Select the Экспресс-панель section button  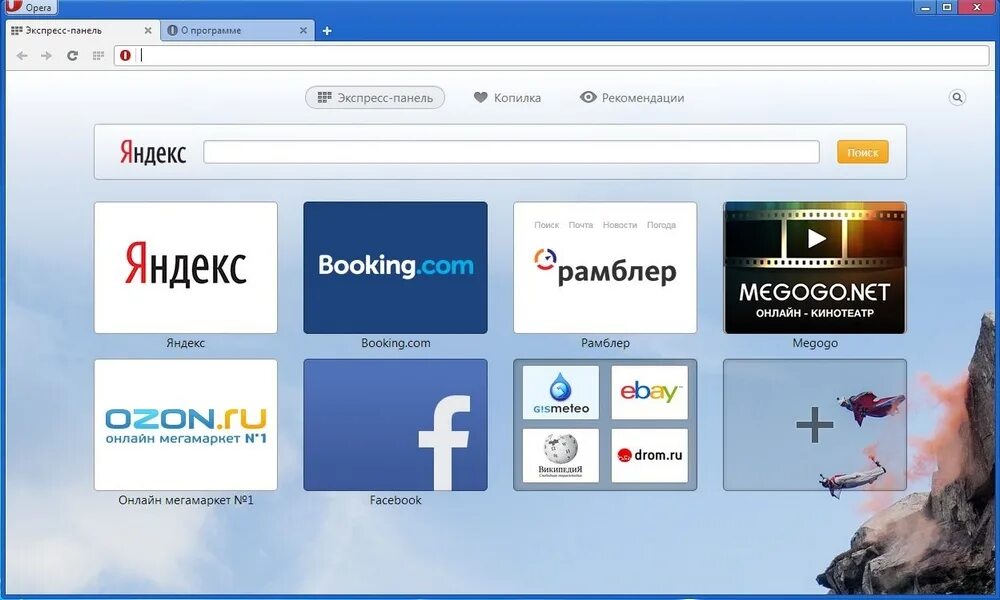point(375,98)
